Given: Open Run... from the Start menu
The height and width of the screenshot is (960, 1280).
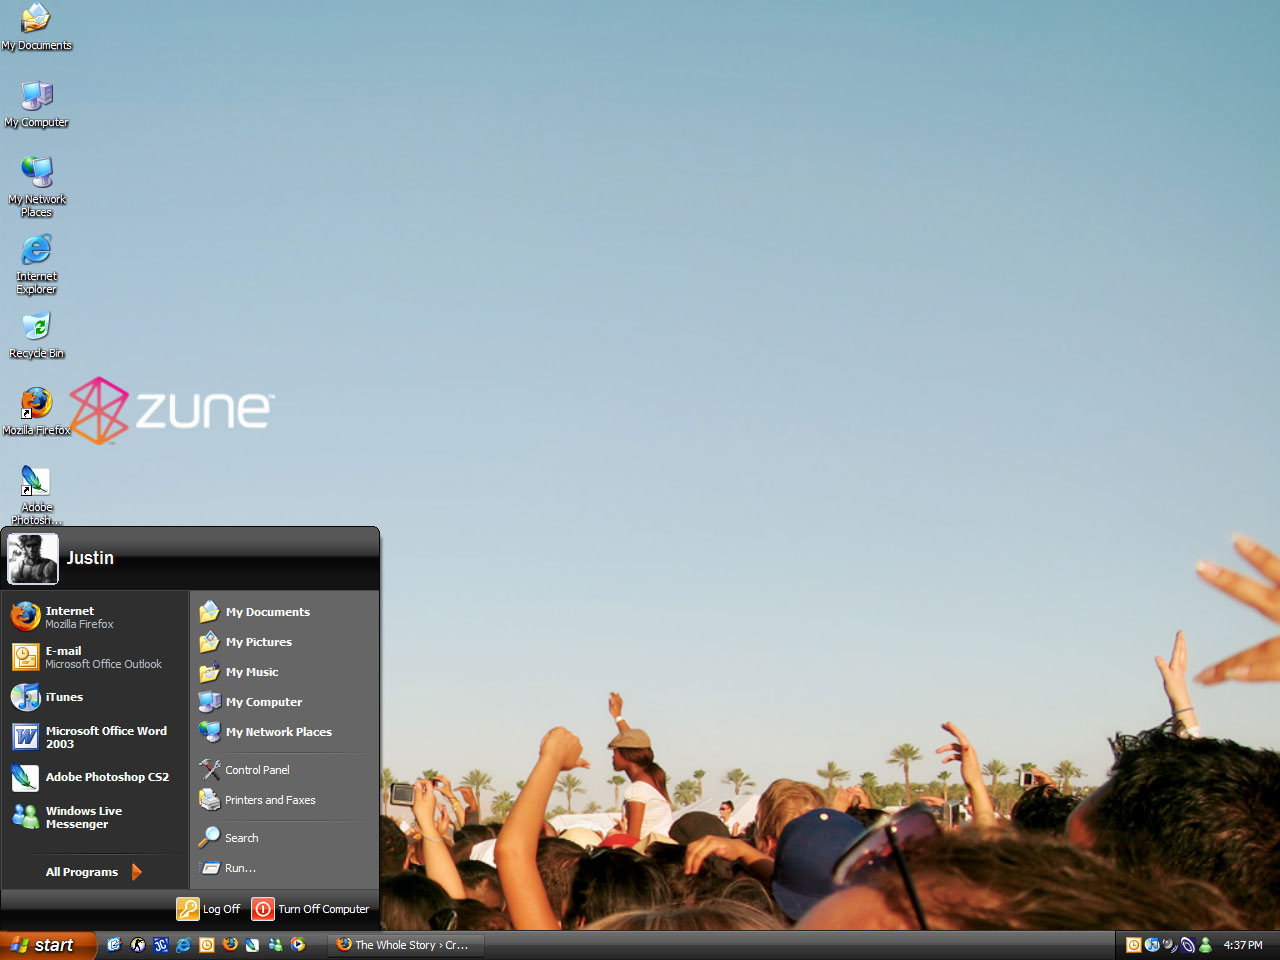Looking at the screenshot, I should (x=238, y=868).
